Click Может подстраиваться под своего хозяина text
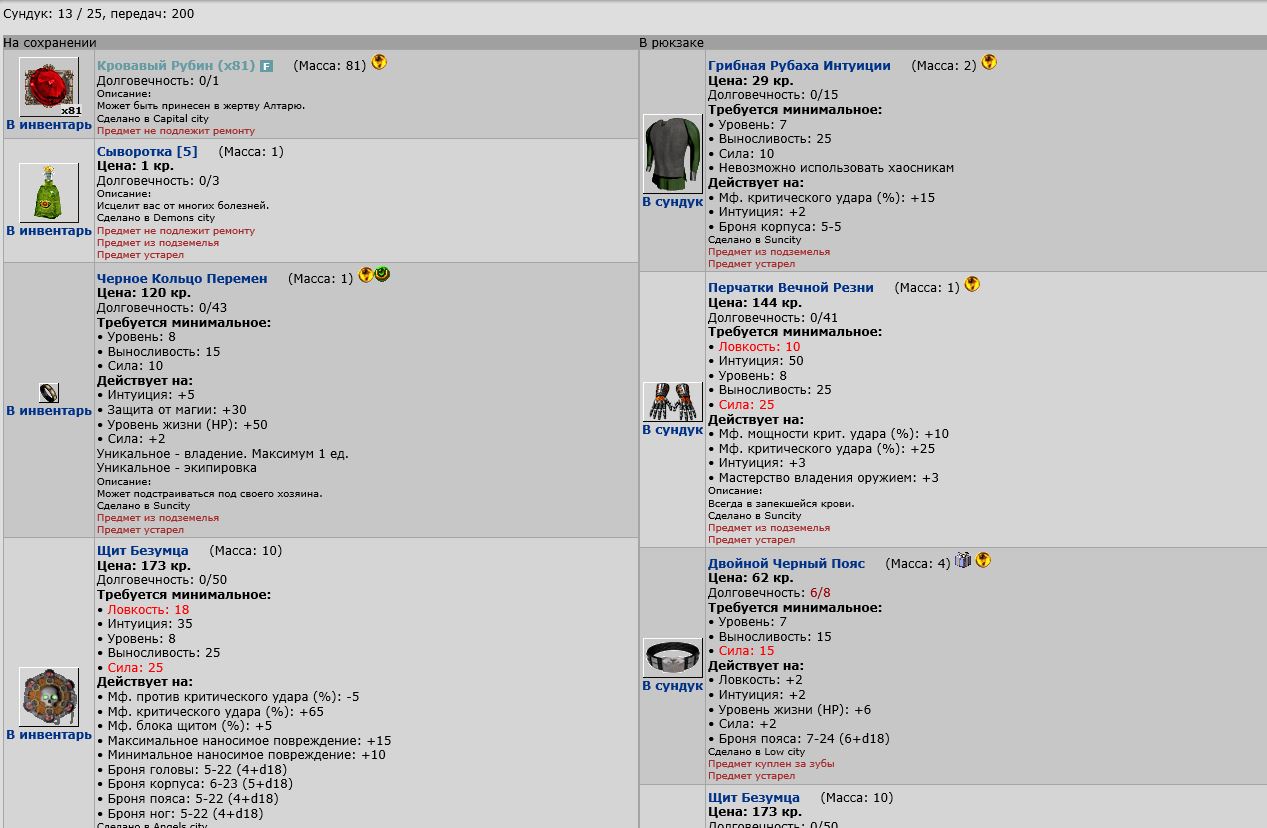The image size is (1267, 828). pyautogui.click(x=209, y=494)
